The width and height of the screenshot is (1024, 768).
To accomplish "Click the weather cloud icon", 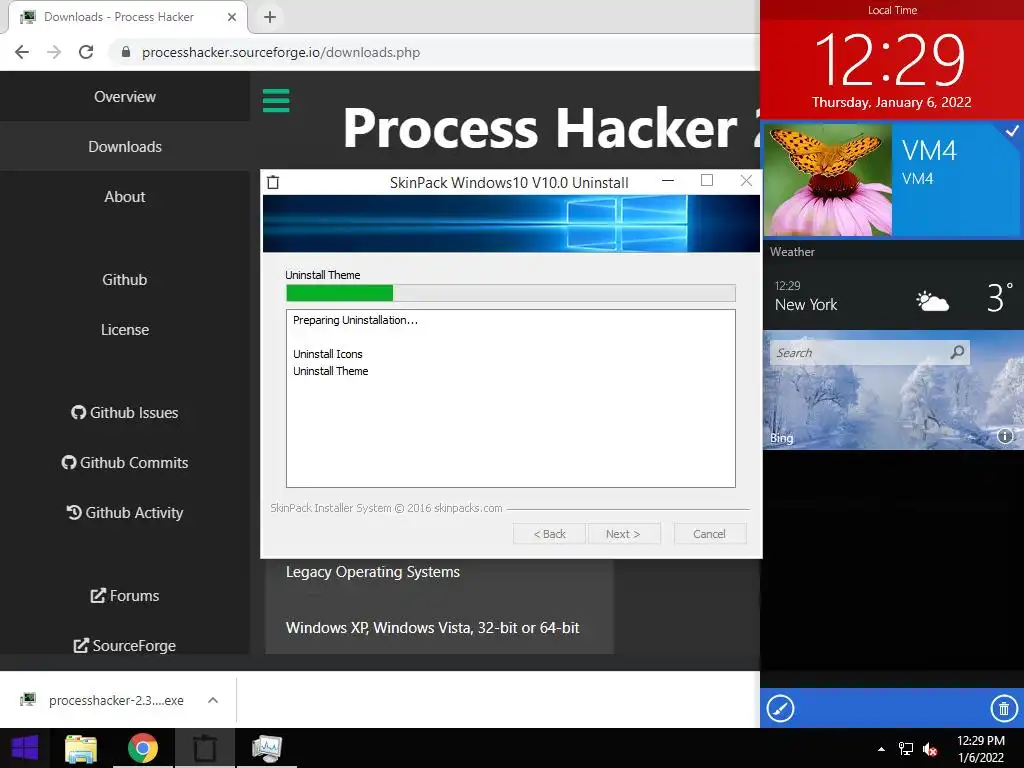I will (x=932, y=301).
